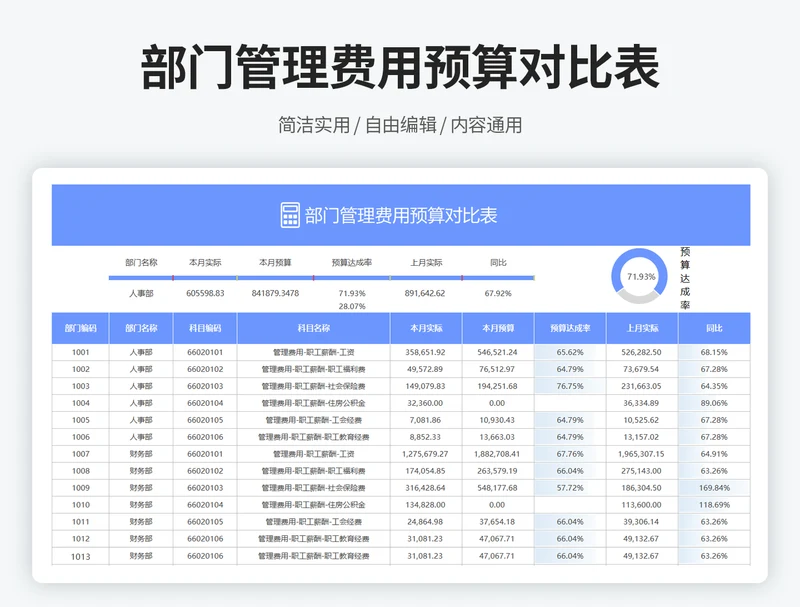
Task: Click 财务部 in row 1007
Action: [x=141, y=454]
